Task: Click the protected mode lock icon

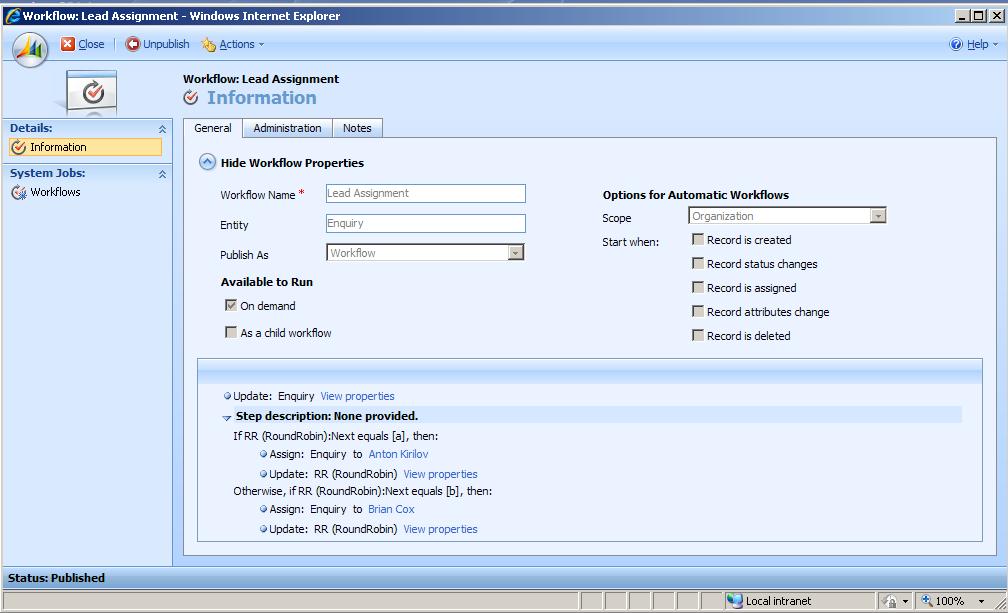Action: 890,601
